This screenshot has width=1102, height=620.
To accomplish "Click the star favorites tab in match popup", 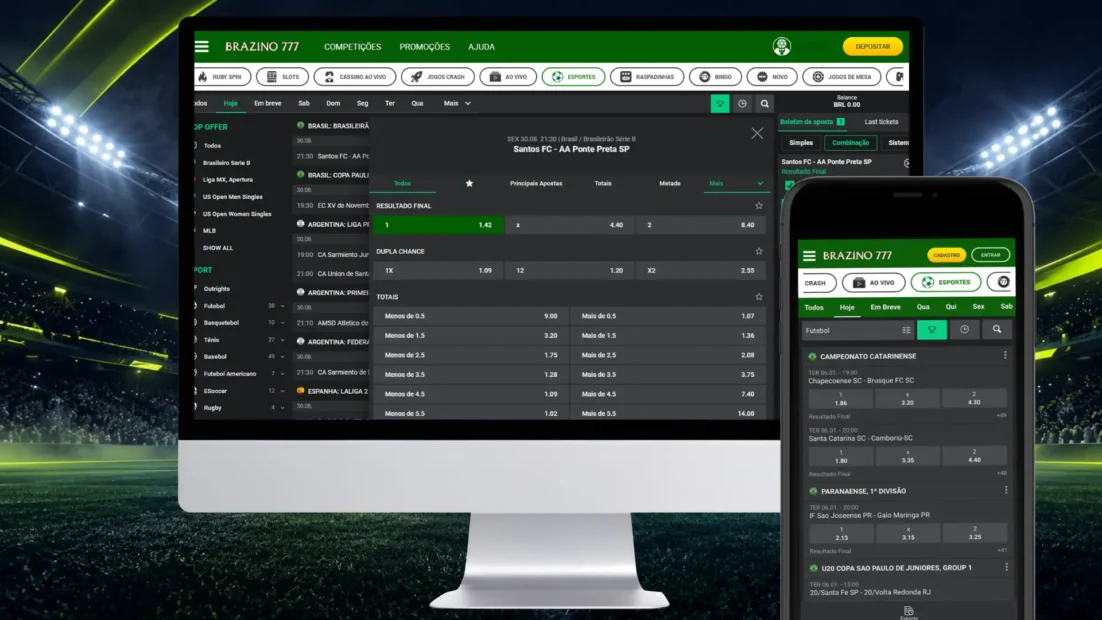I will [x=469, y=183].
